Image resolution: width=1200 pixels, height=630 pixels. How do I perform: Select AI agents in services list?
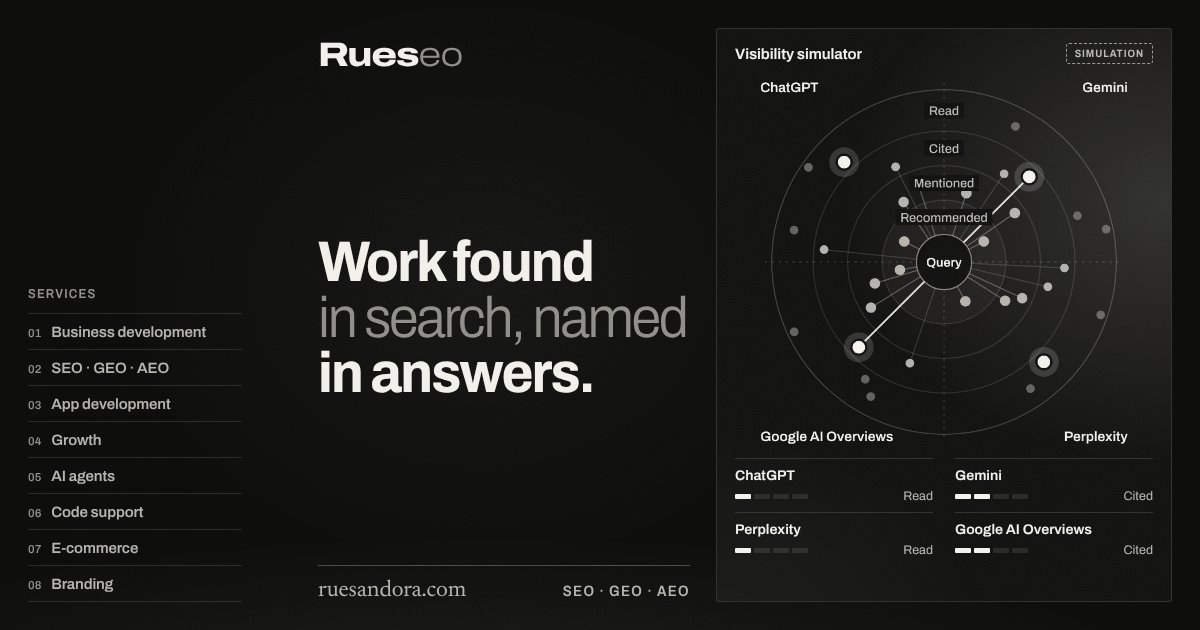click(x=135, y=476)
